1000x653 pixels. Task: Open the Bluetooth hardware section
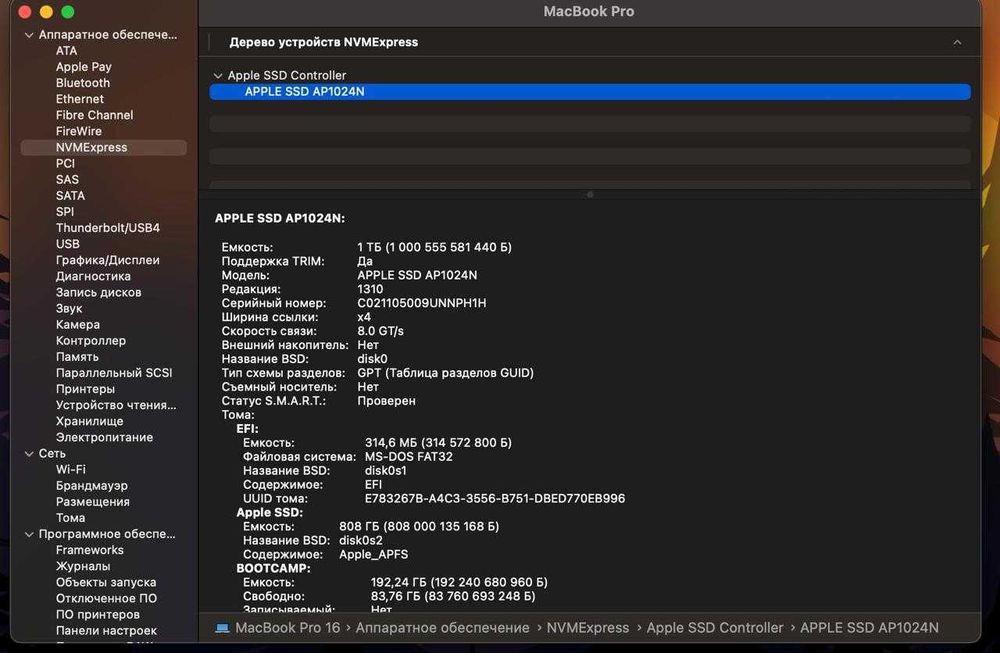(x=83, y=83)
